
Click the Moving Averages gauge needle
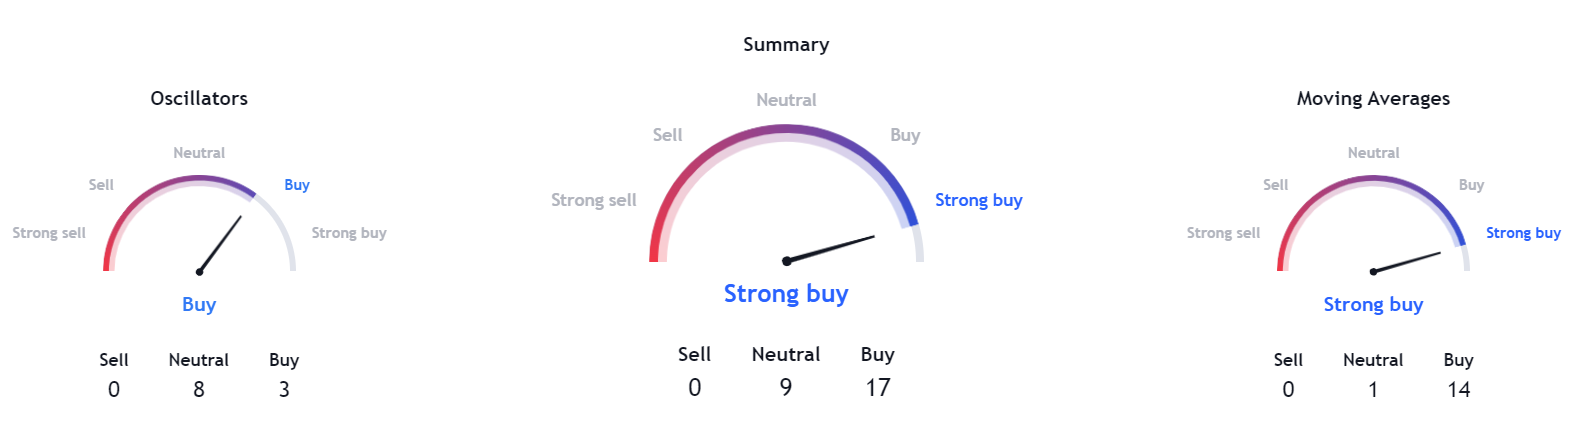click(1406, 262)
